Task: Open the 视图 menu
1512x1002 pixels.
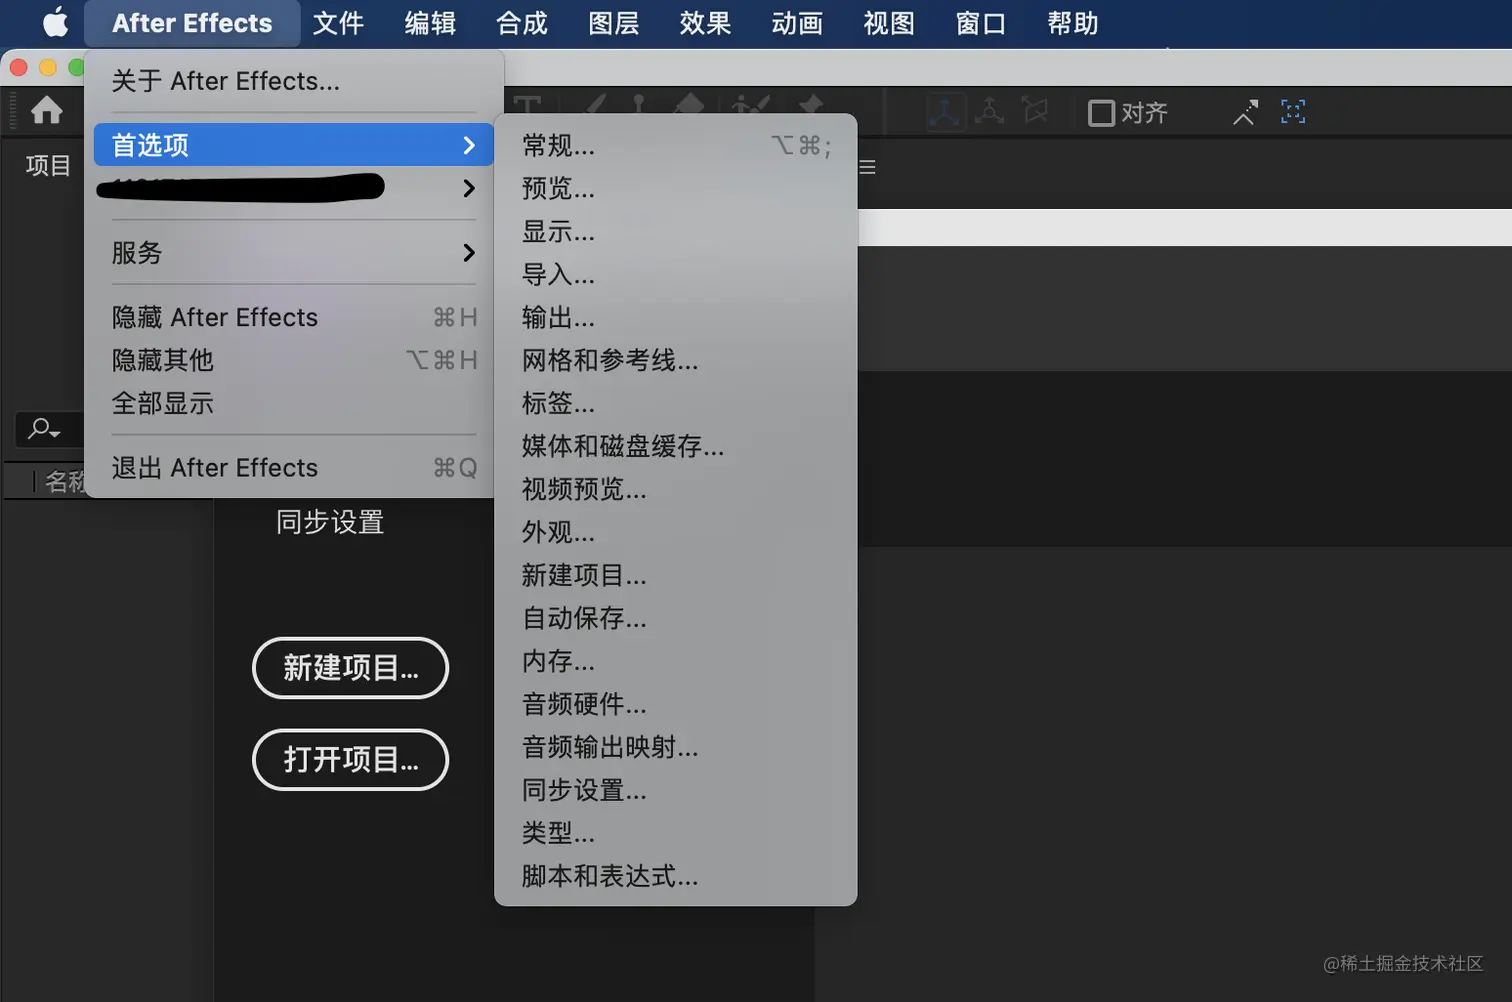Action: 889,23
